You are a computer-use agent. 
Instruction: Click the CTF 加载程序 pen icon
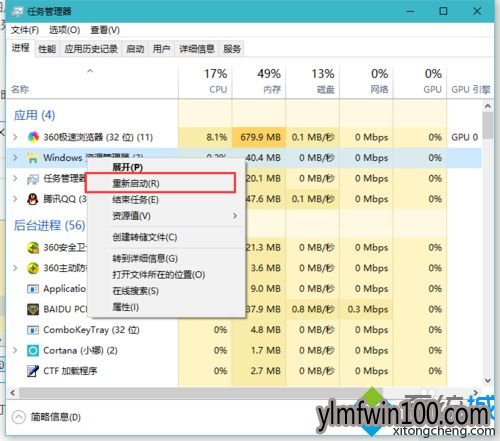[33, 371]
